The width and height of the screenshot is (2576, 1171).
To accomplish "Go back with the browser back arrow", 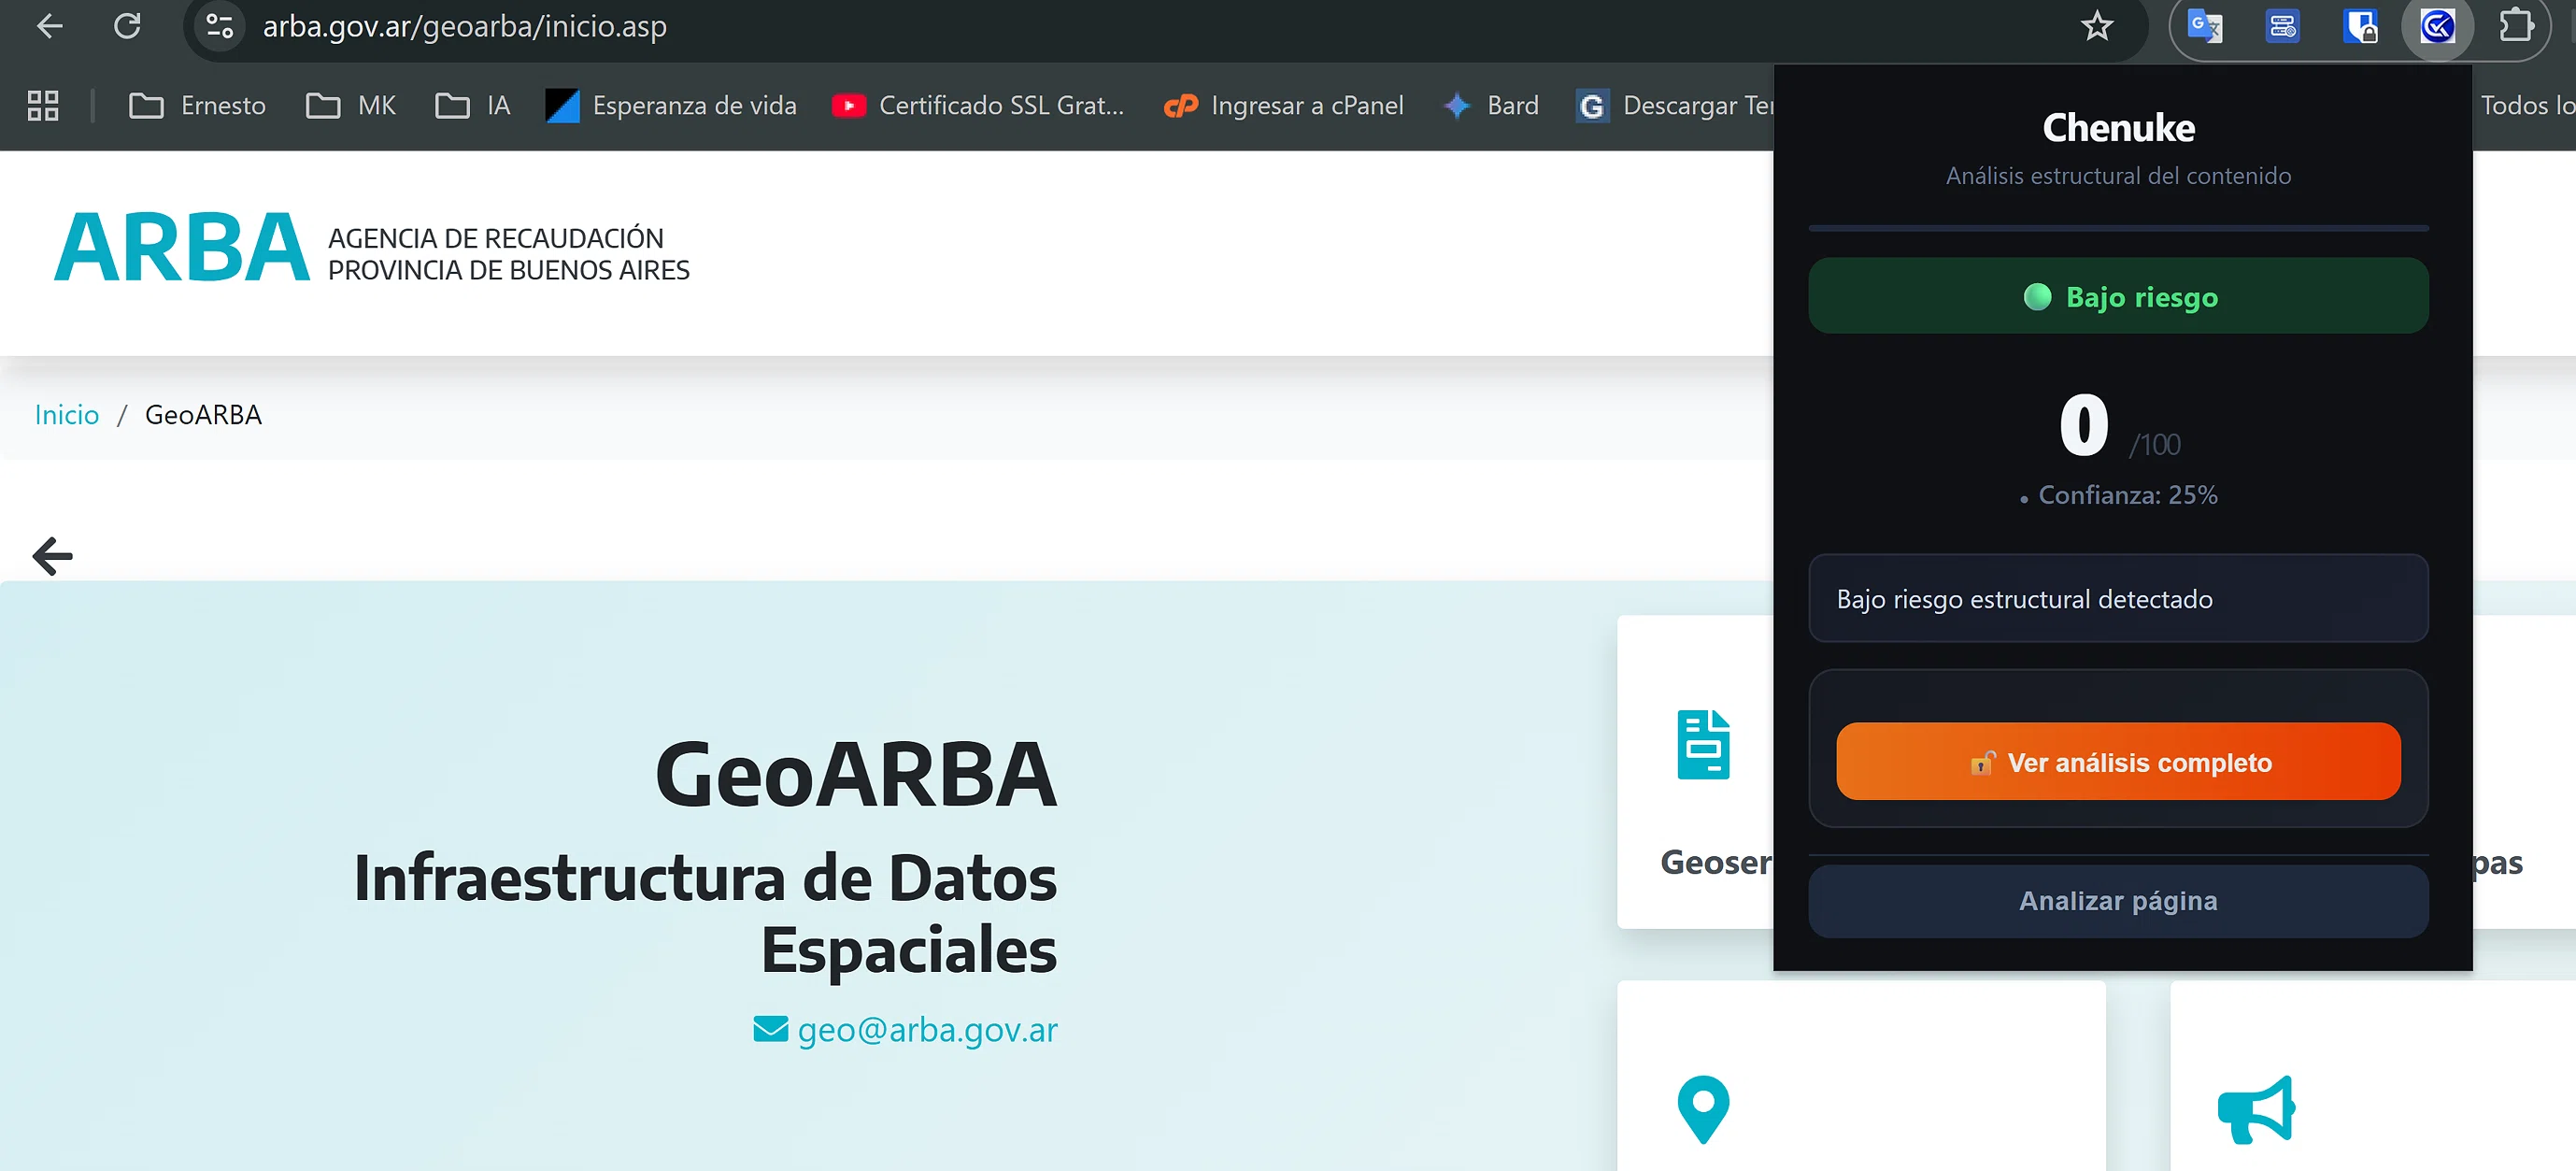I will 49,26.
